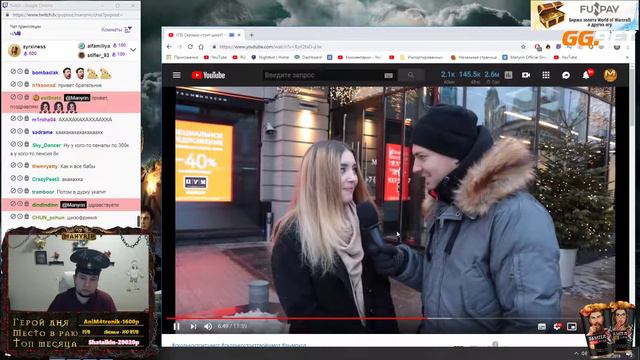This screenshot has width=640, height=360.
Task: Click the Twitch chat popout address bar
Action: (67, 15)
